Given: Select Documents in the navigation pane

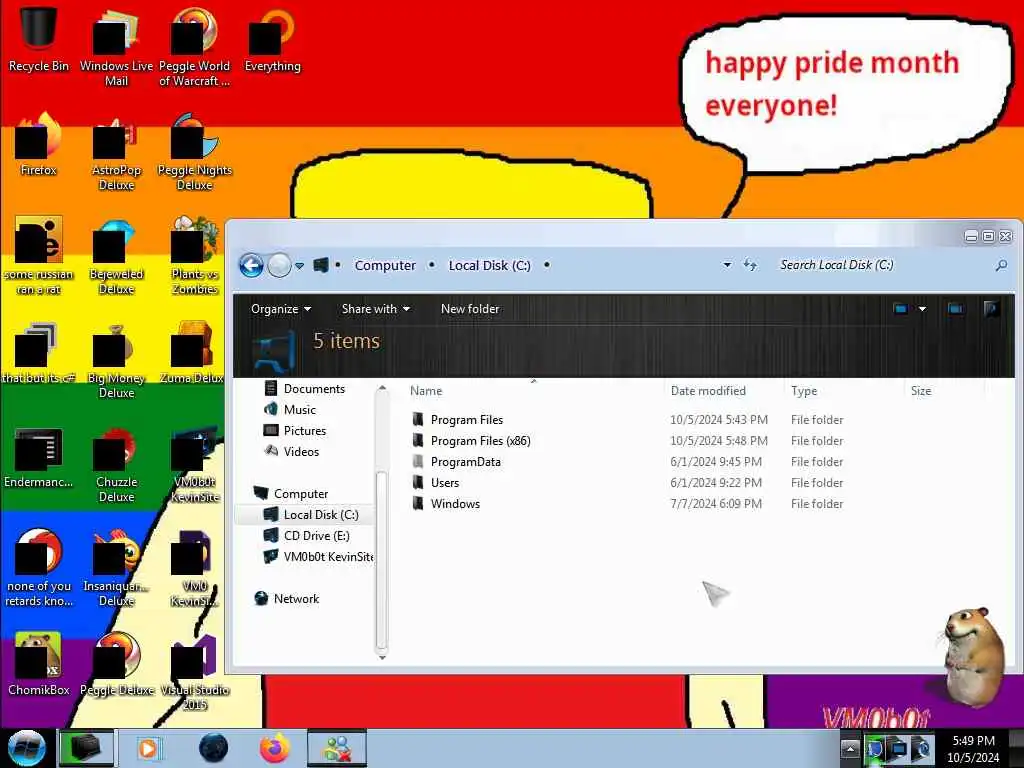Looking at the screenshot, I should 304,389.
